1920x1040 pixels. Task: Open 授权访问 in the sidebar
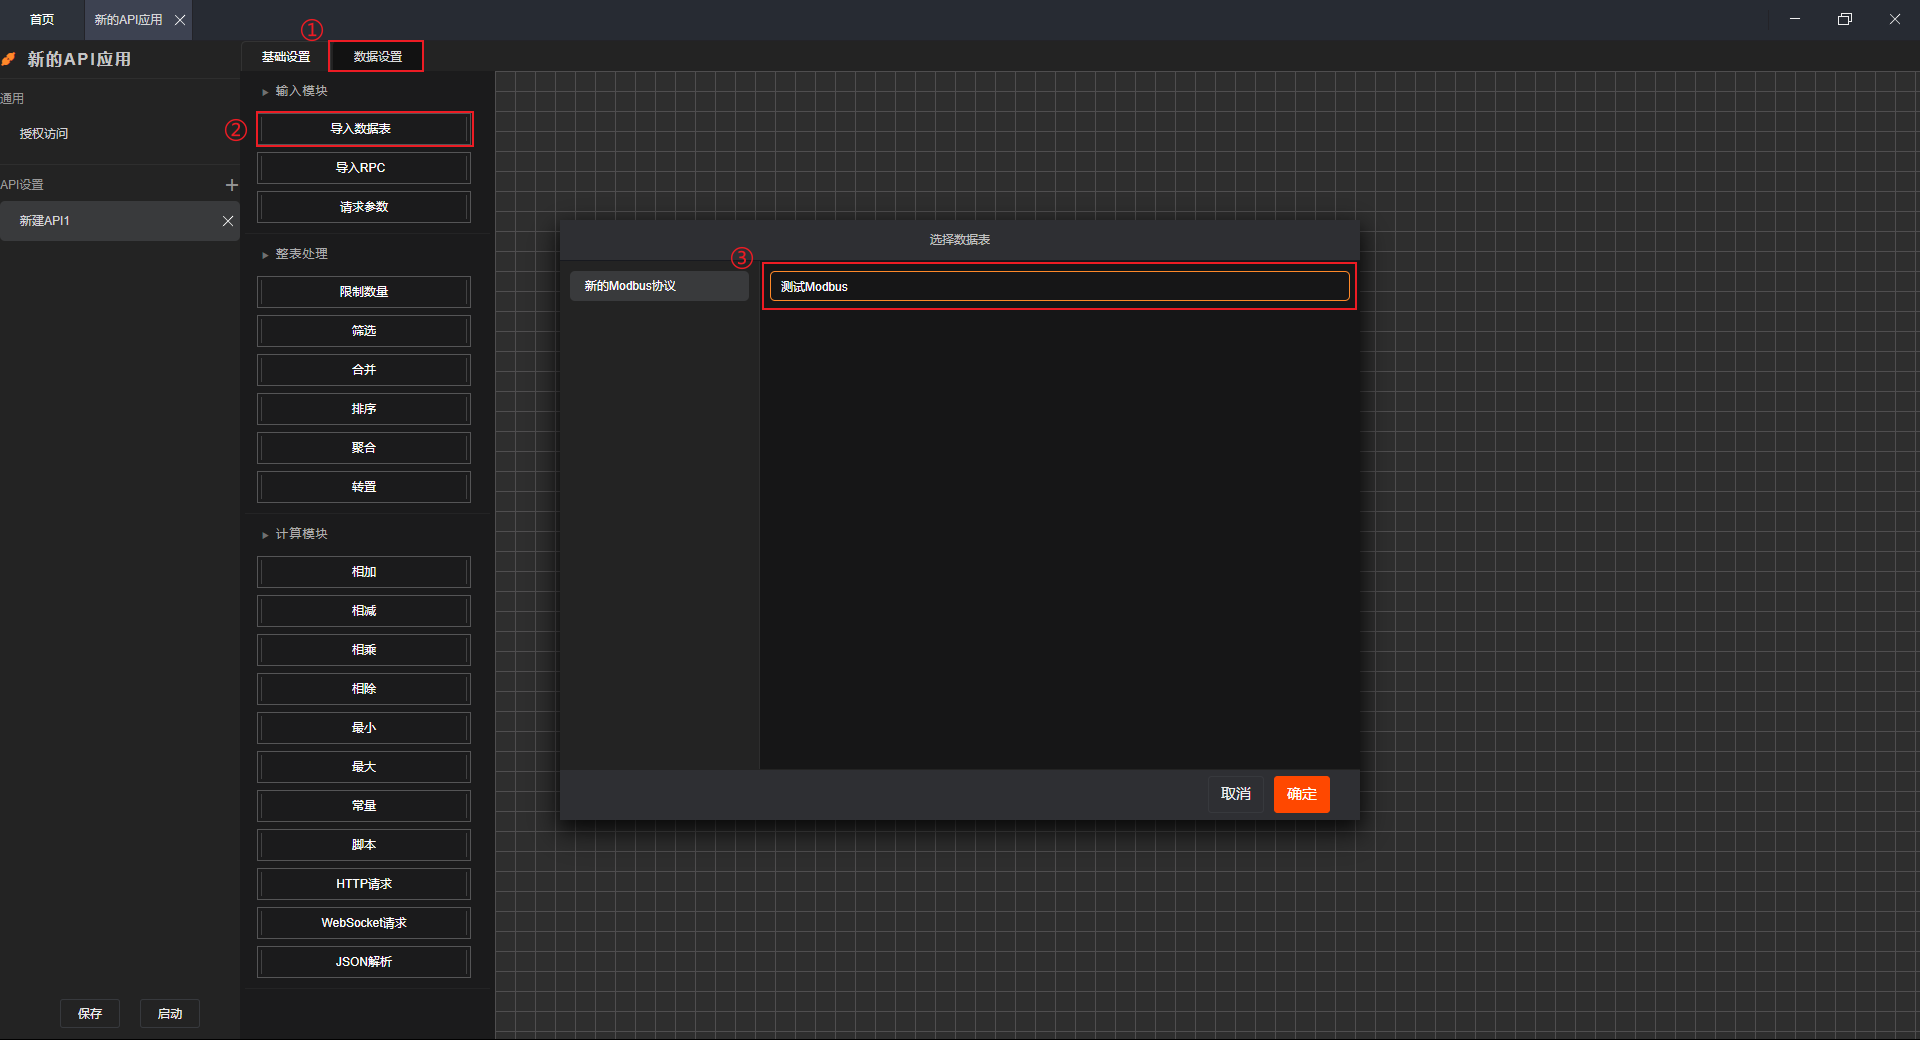point(44,134)
